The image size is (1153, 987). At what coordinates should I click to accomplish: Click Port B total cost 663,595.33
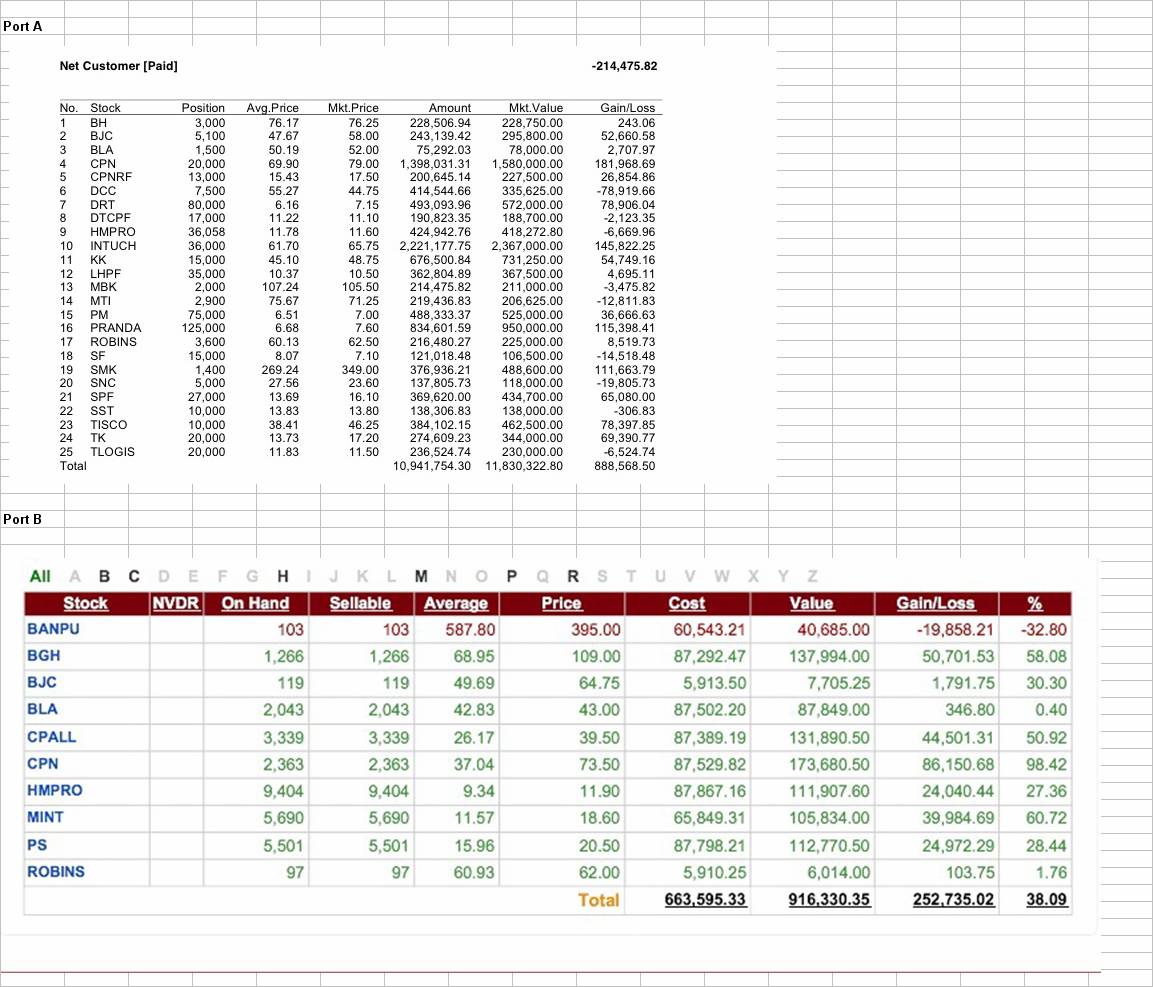[705, 899]
